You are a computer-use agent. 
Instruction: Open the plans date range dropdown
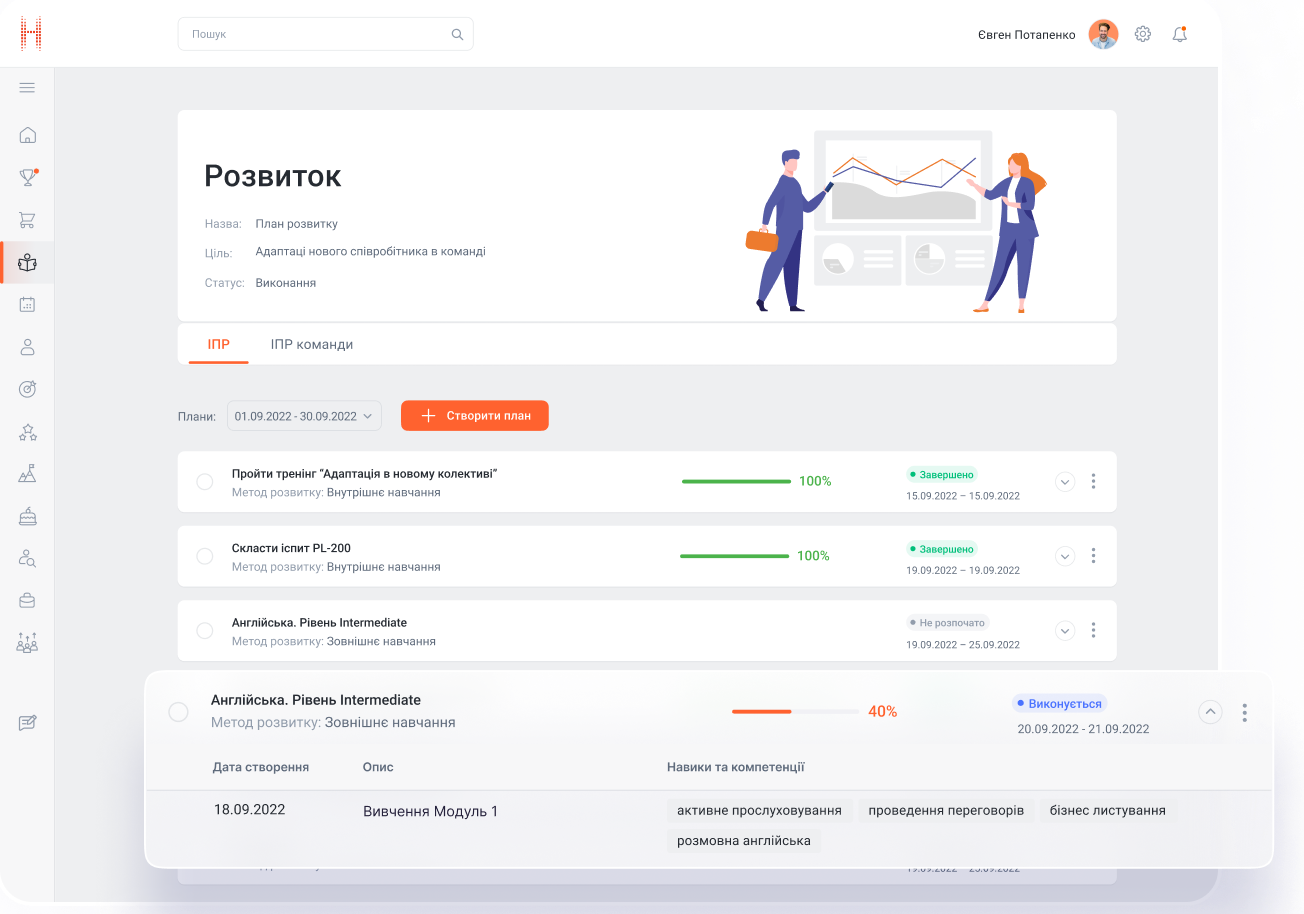point(304,416)
